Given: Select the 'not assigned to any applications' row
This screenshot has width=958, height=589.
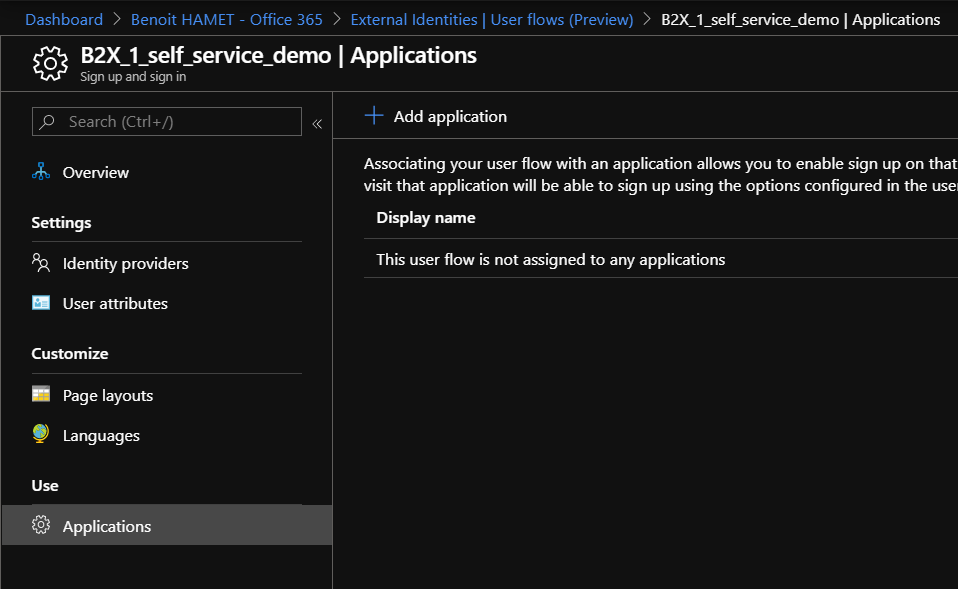Looking at the screenshot, I should (x=551, y=260).
